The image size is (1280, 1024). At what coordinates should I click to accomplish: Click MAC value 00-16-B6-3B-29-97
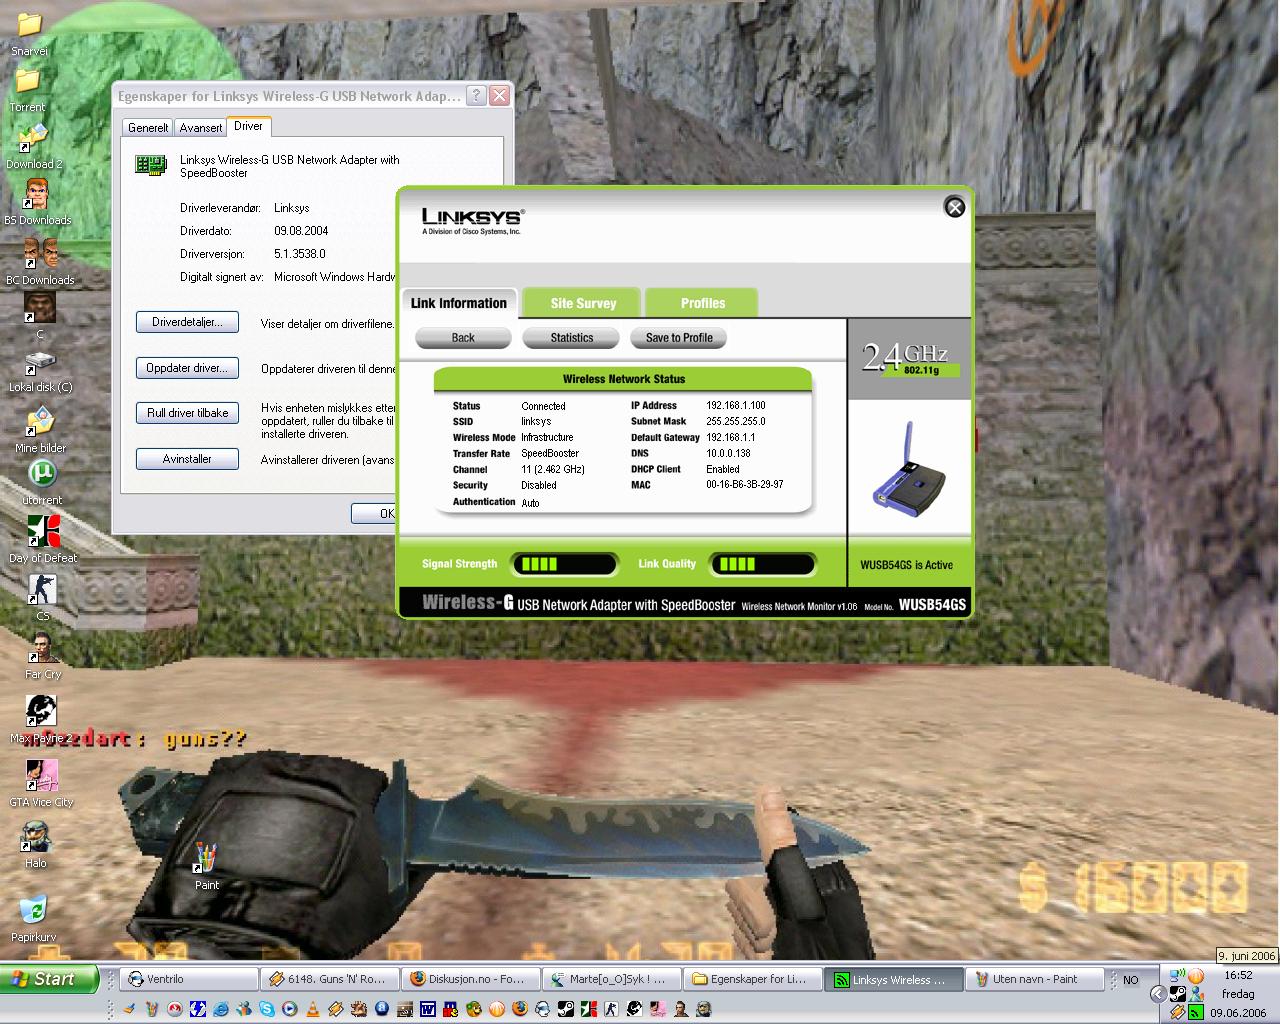coord(745,485)
